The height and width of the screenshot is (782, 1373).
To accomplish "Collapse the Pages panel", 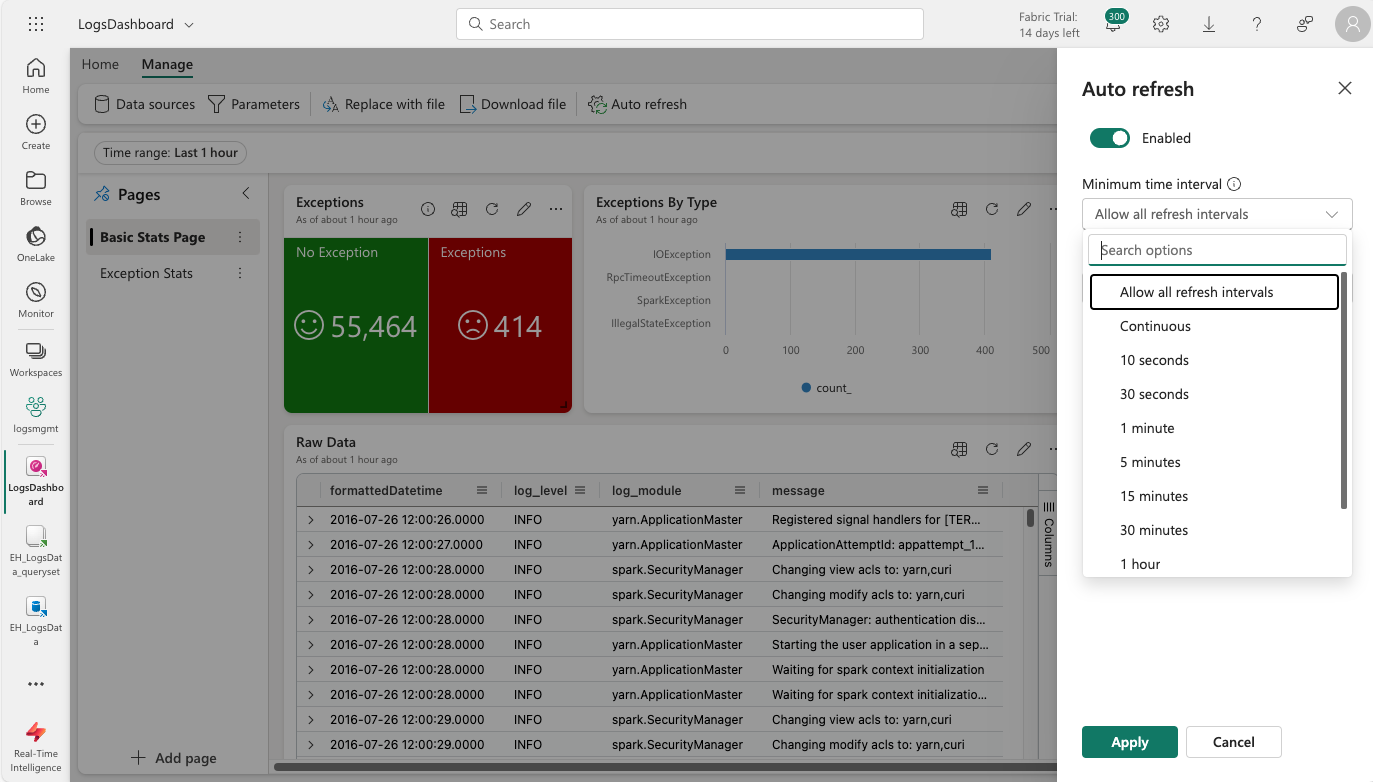I will coord(246,194).
